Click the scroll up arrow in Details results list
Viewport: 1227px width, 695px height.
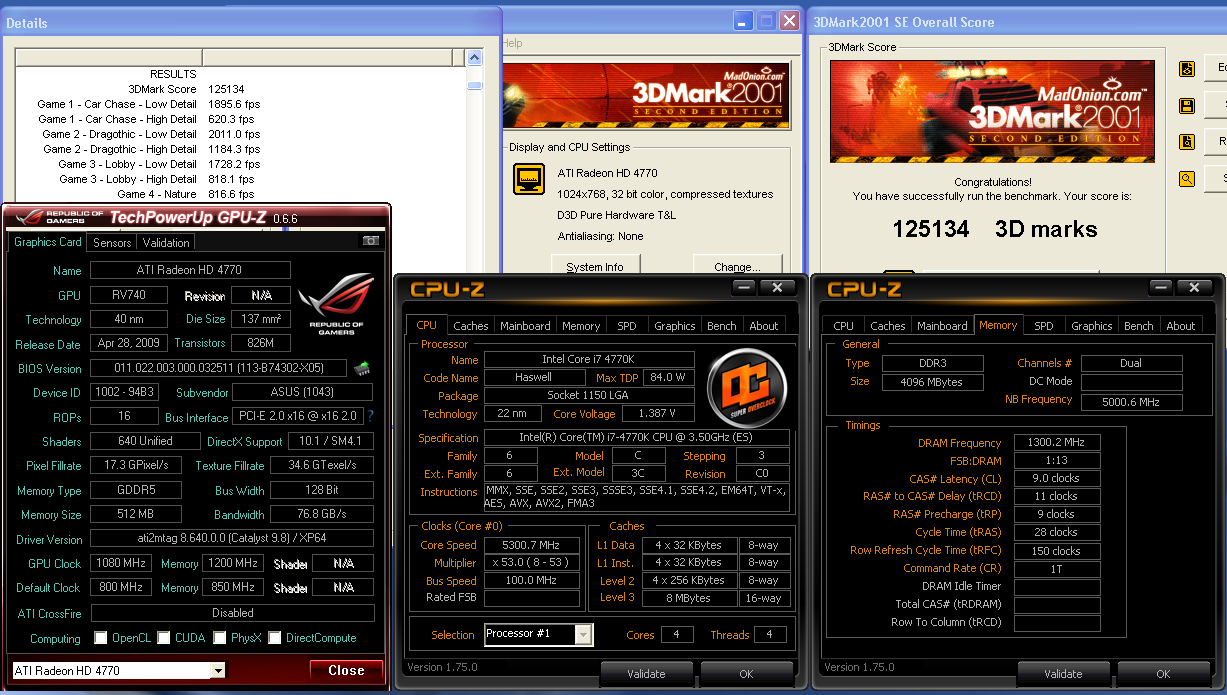476,58
